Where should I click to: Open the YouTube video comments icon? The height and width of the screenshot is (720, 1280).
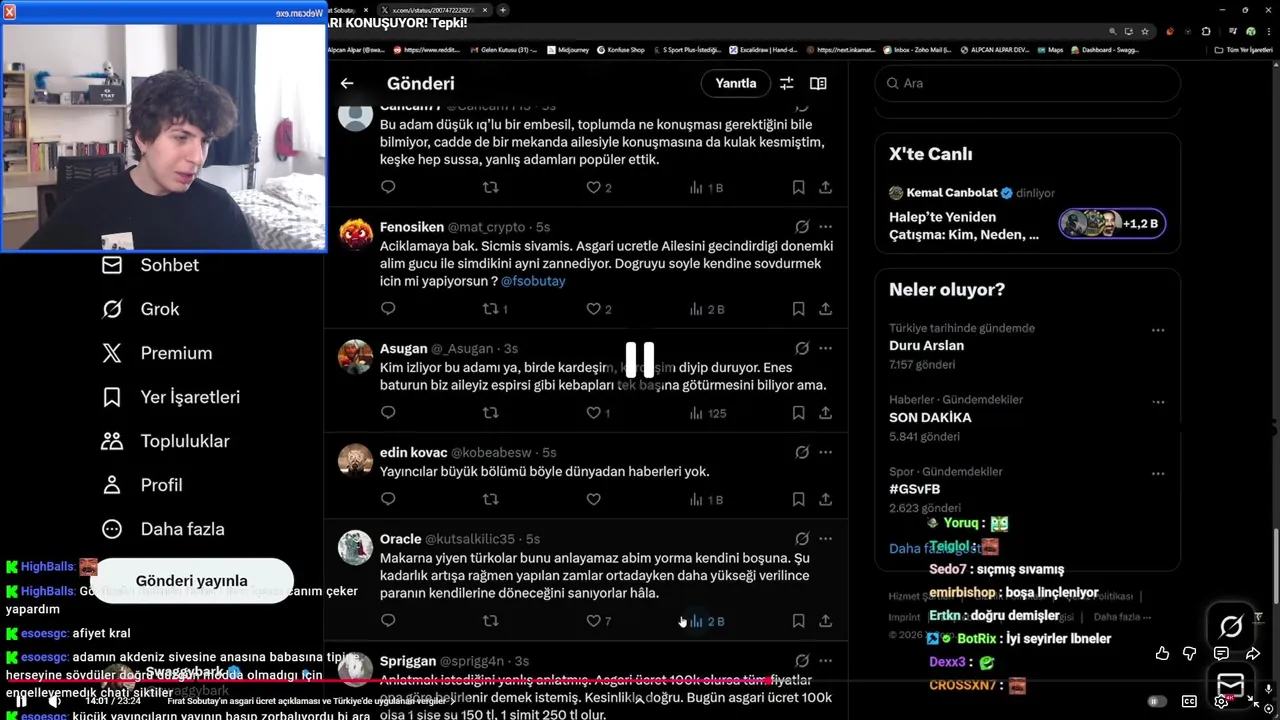(x=1221, y=653)
